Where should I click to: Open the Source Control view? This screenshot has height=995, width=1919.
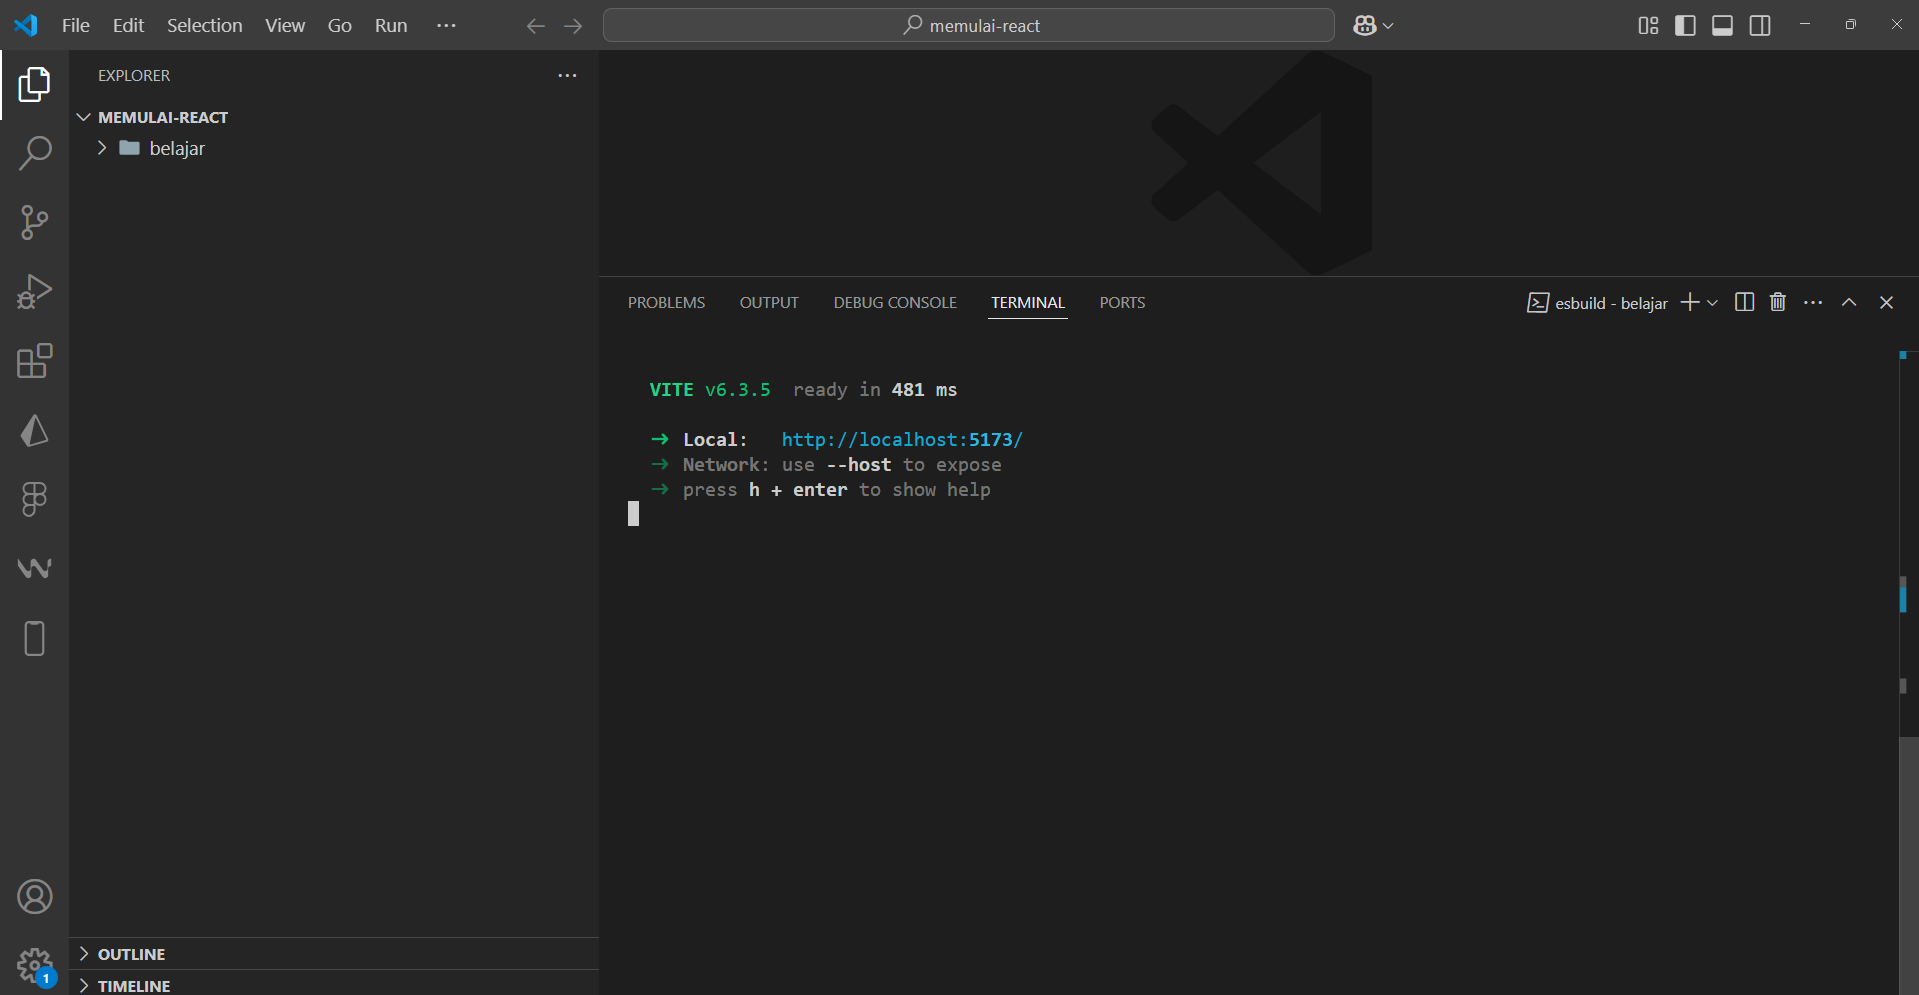34,222
